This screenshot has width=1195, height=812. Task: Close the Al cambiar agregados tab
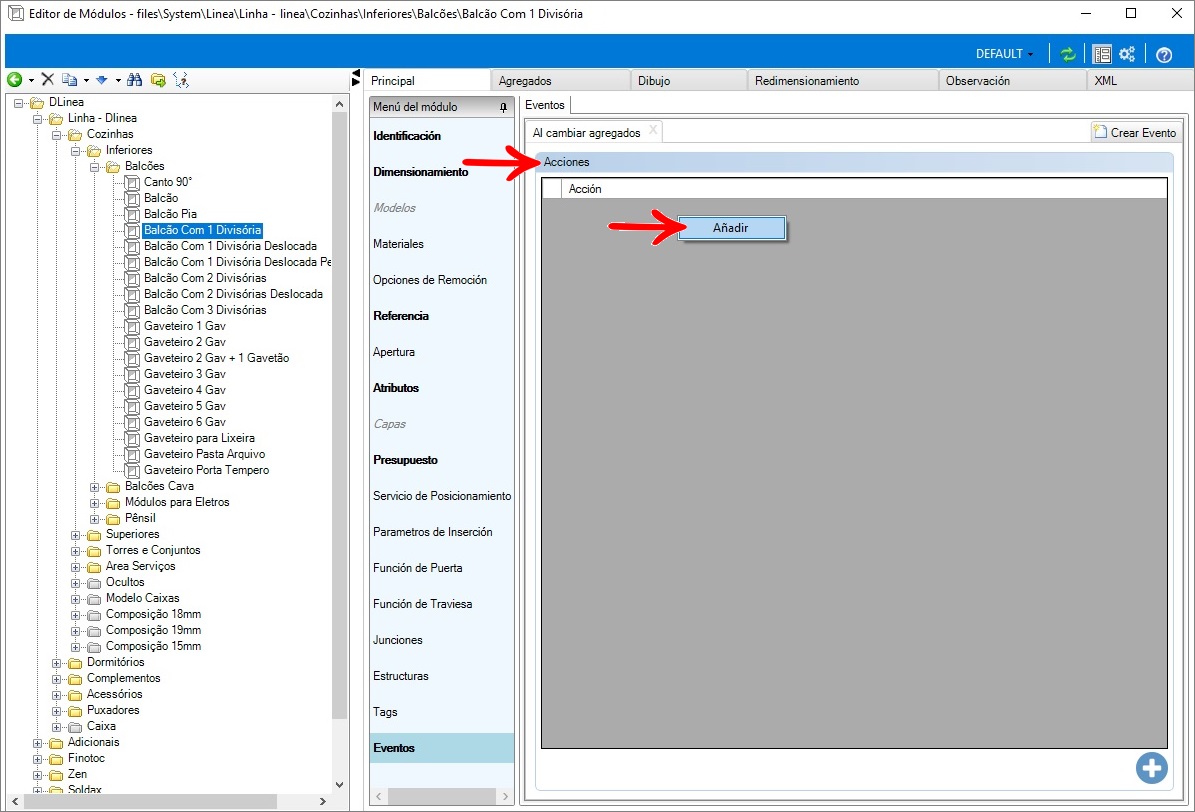pos(653,130)
